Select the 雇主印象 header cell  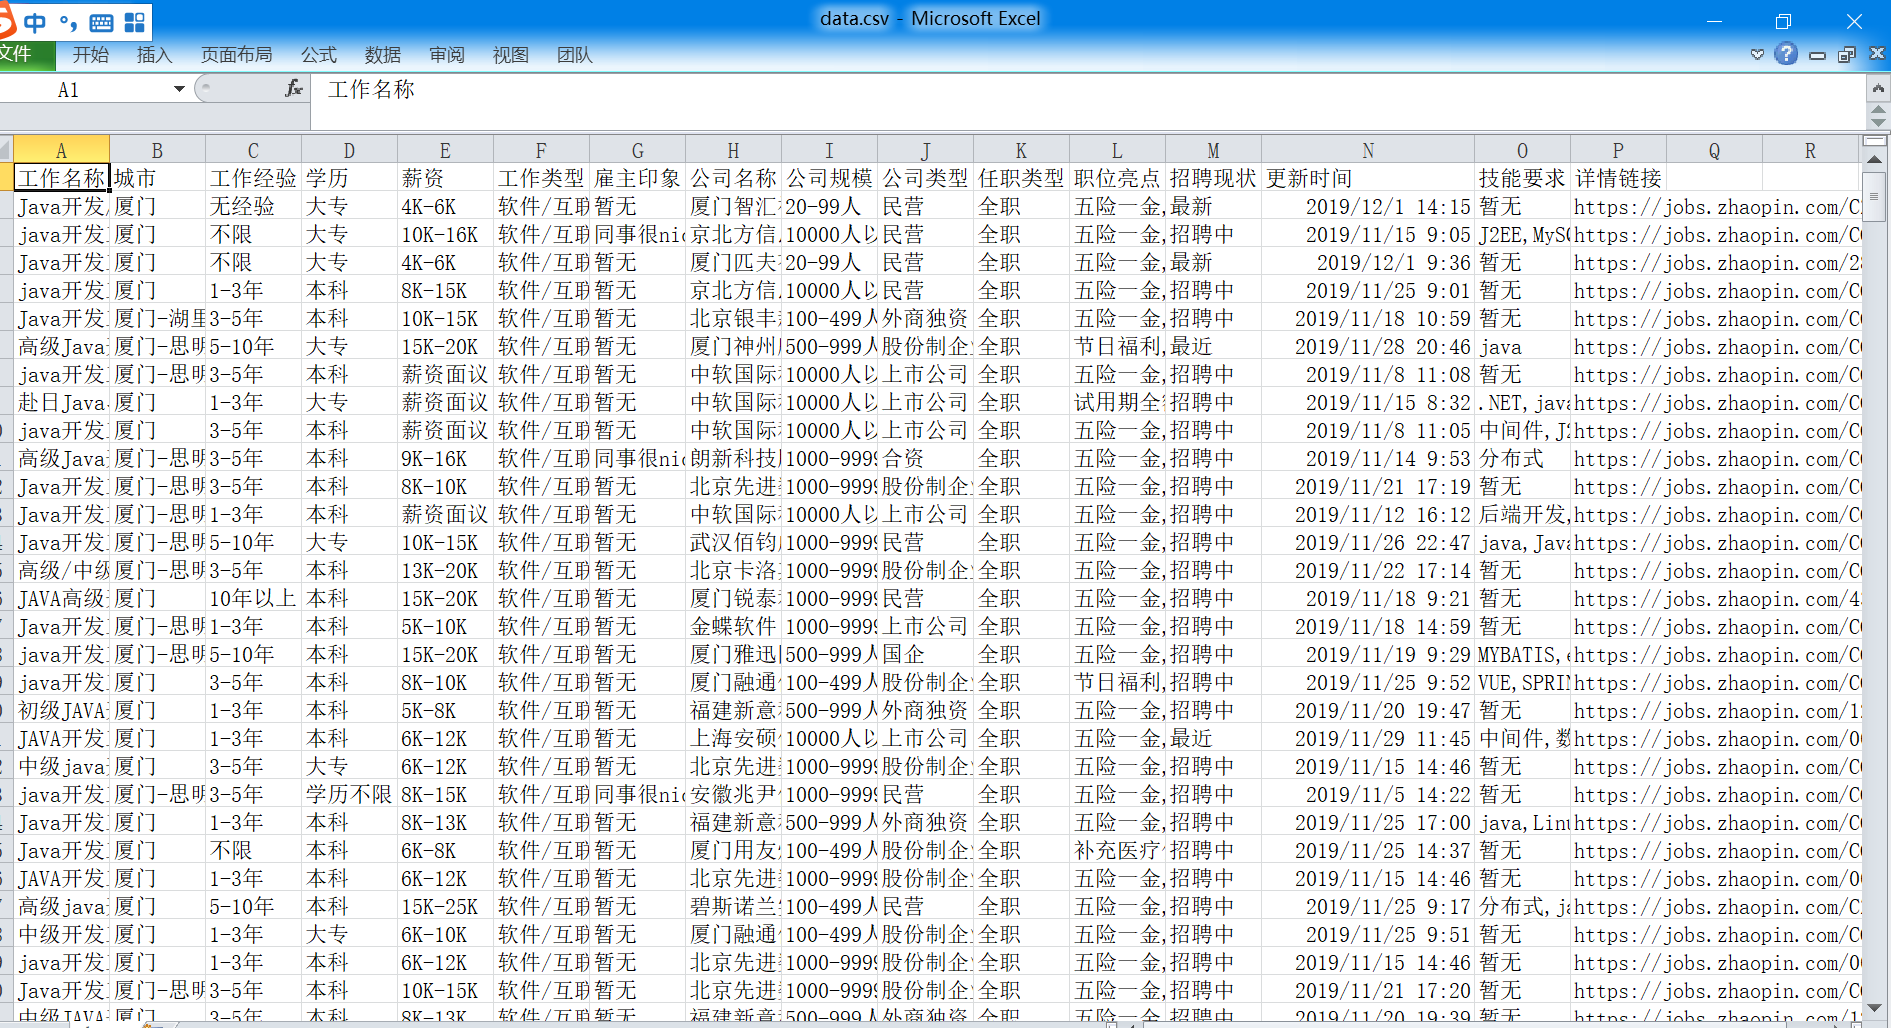pos(637,178)
